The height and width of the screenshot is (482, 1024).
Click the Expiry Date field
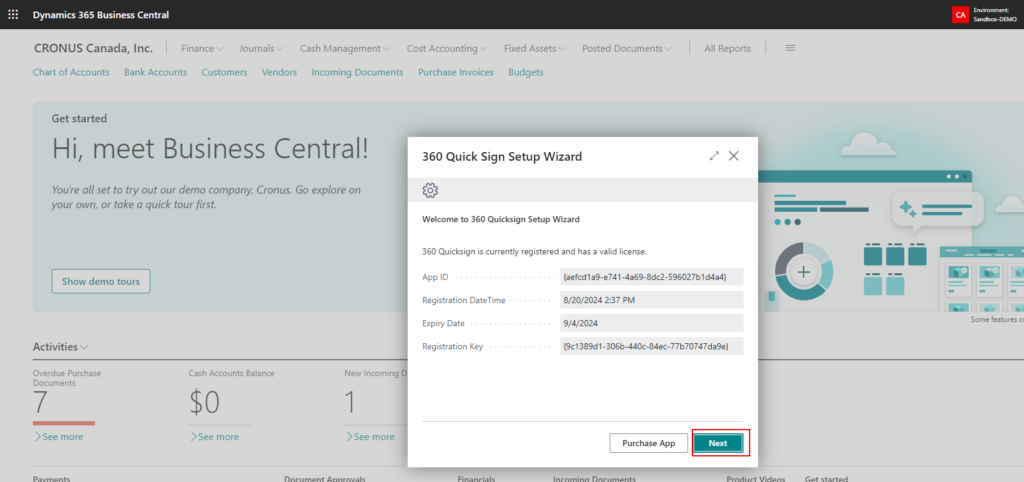(652, 323)
